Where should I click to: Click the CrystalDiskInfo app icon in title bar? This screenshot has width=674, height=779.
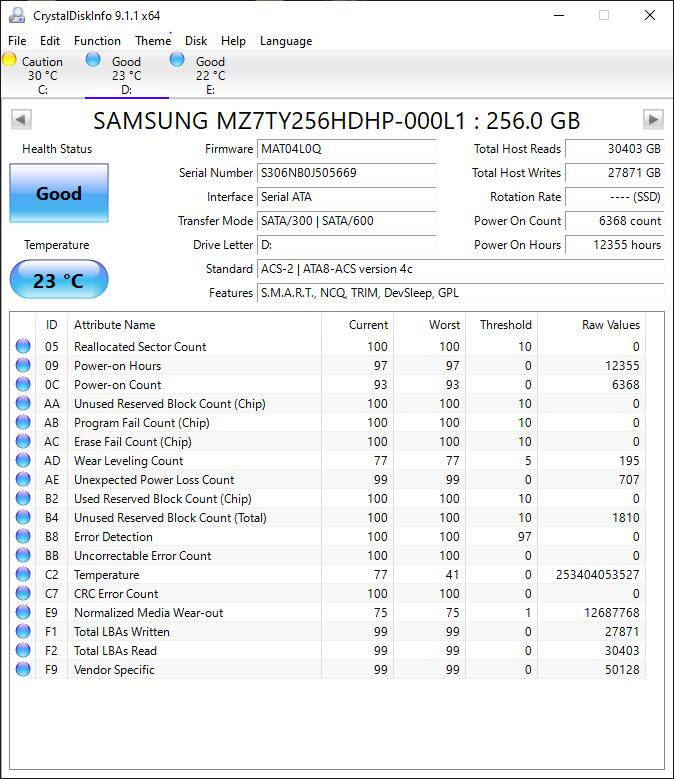[x=16, y=15]
